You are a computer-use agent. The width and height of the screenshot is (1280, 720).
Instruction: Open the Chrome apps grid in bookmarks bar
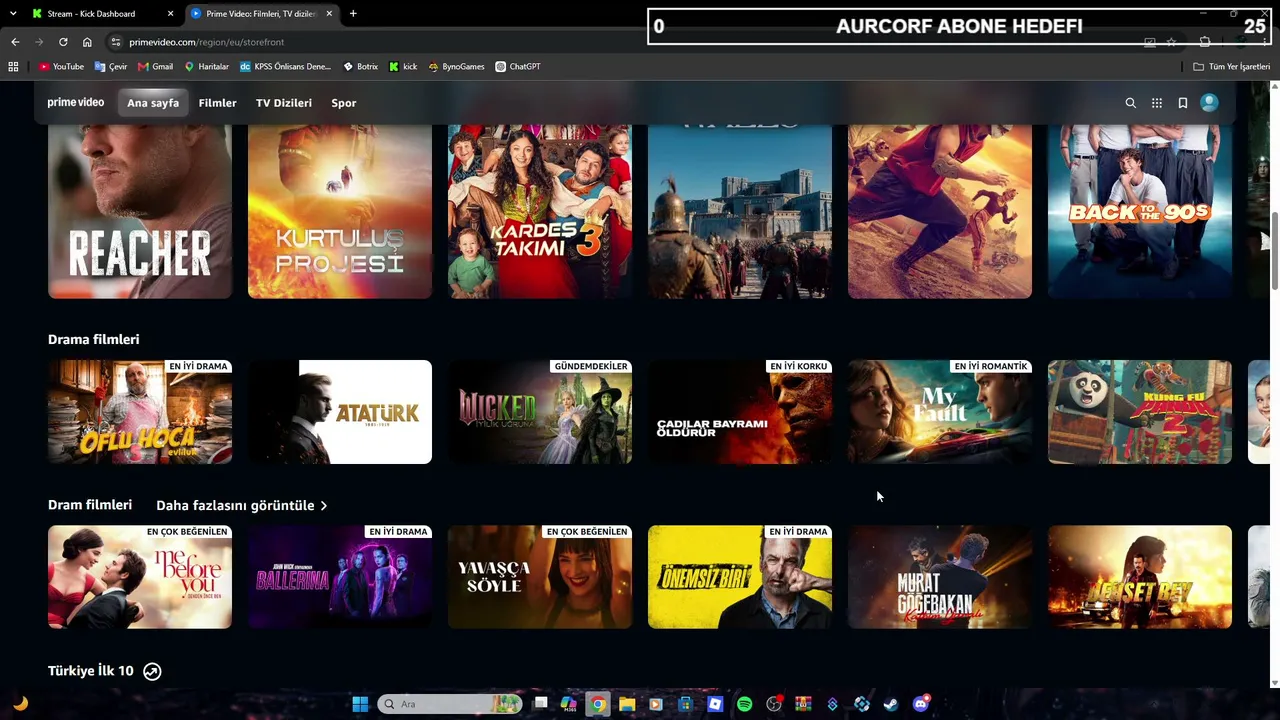13,67
